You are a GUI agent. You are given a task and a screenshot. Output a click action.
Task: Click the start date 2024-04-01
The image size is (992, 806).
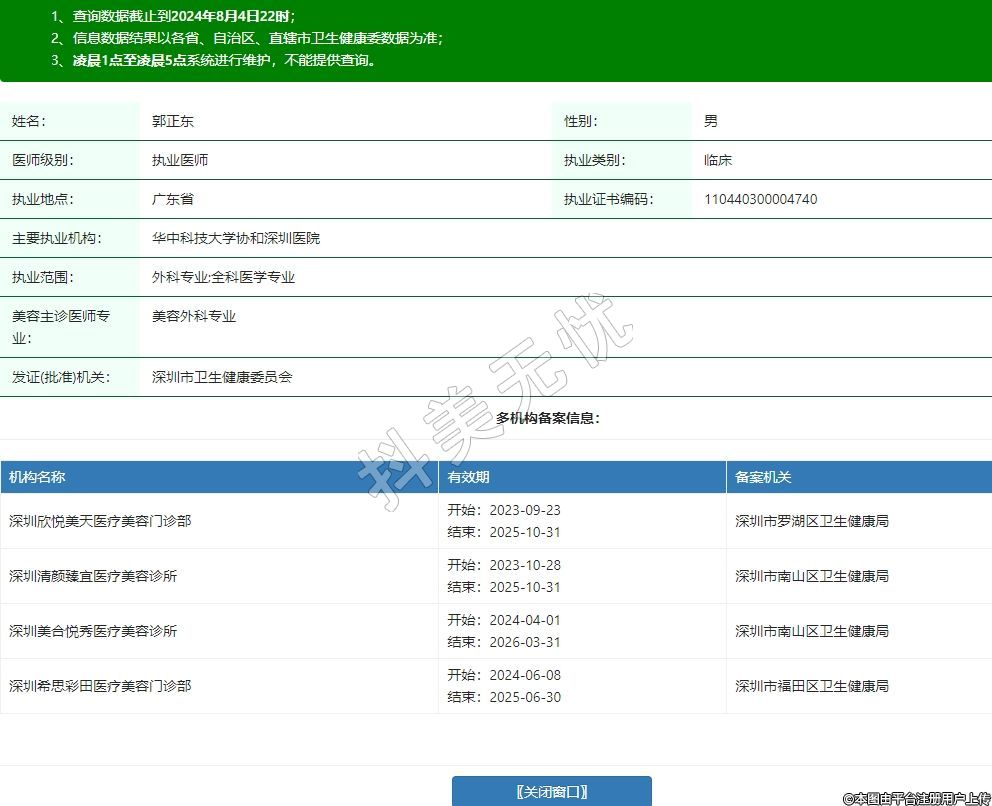click(525, 620)
